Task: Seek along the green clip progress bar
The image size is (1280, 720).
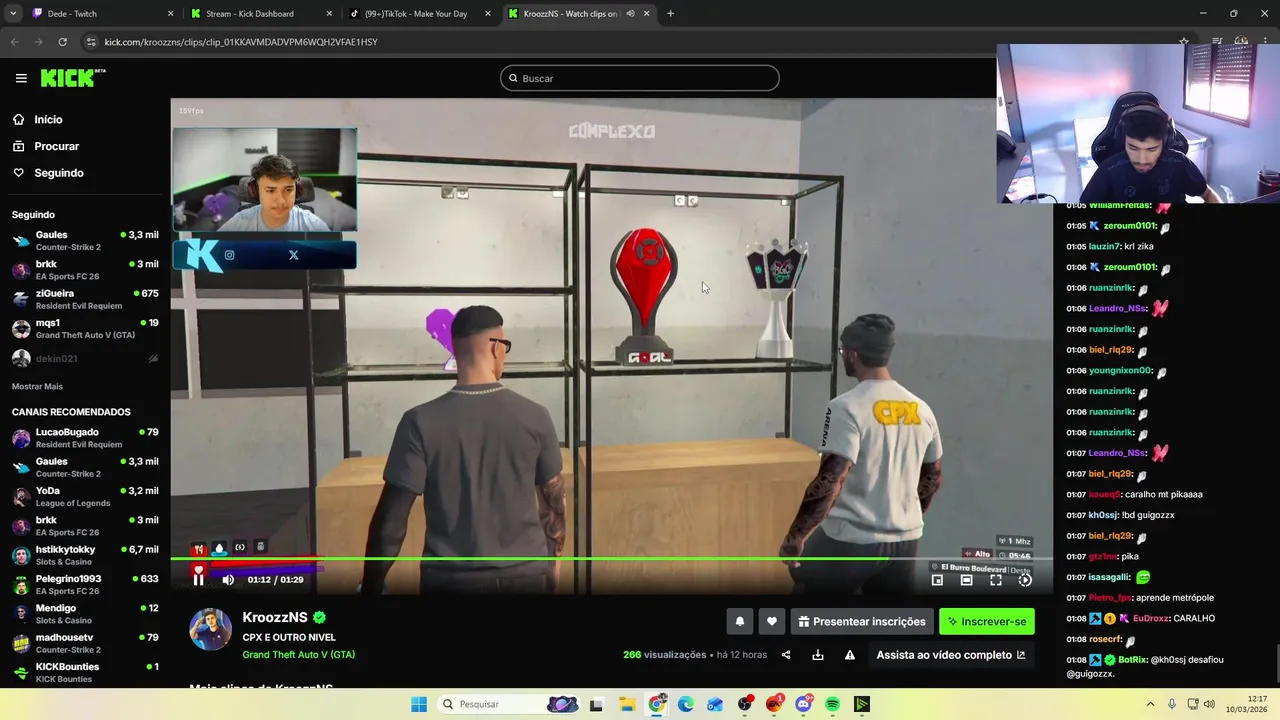Action: pos(611,559)
